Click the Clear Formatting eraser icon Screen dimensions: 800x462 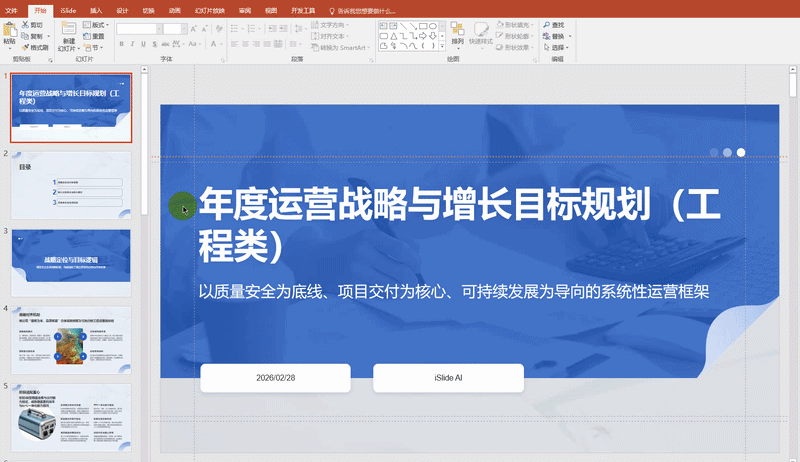coord(219,28)
